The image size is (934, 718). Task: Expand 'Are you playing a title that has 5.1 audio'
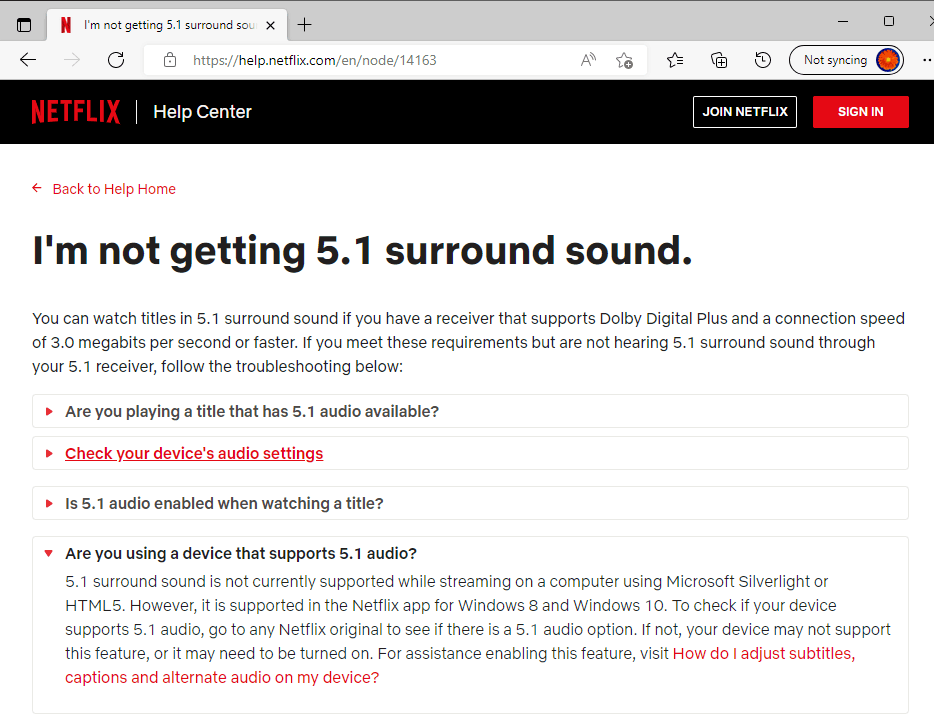(470, 411)
